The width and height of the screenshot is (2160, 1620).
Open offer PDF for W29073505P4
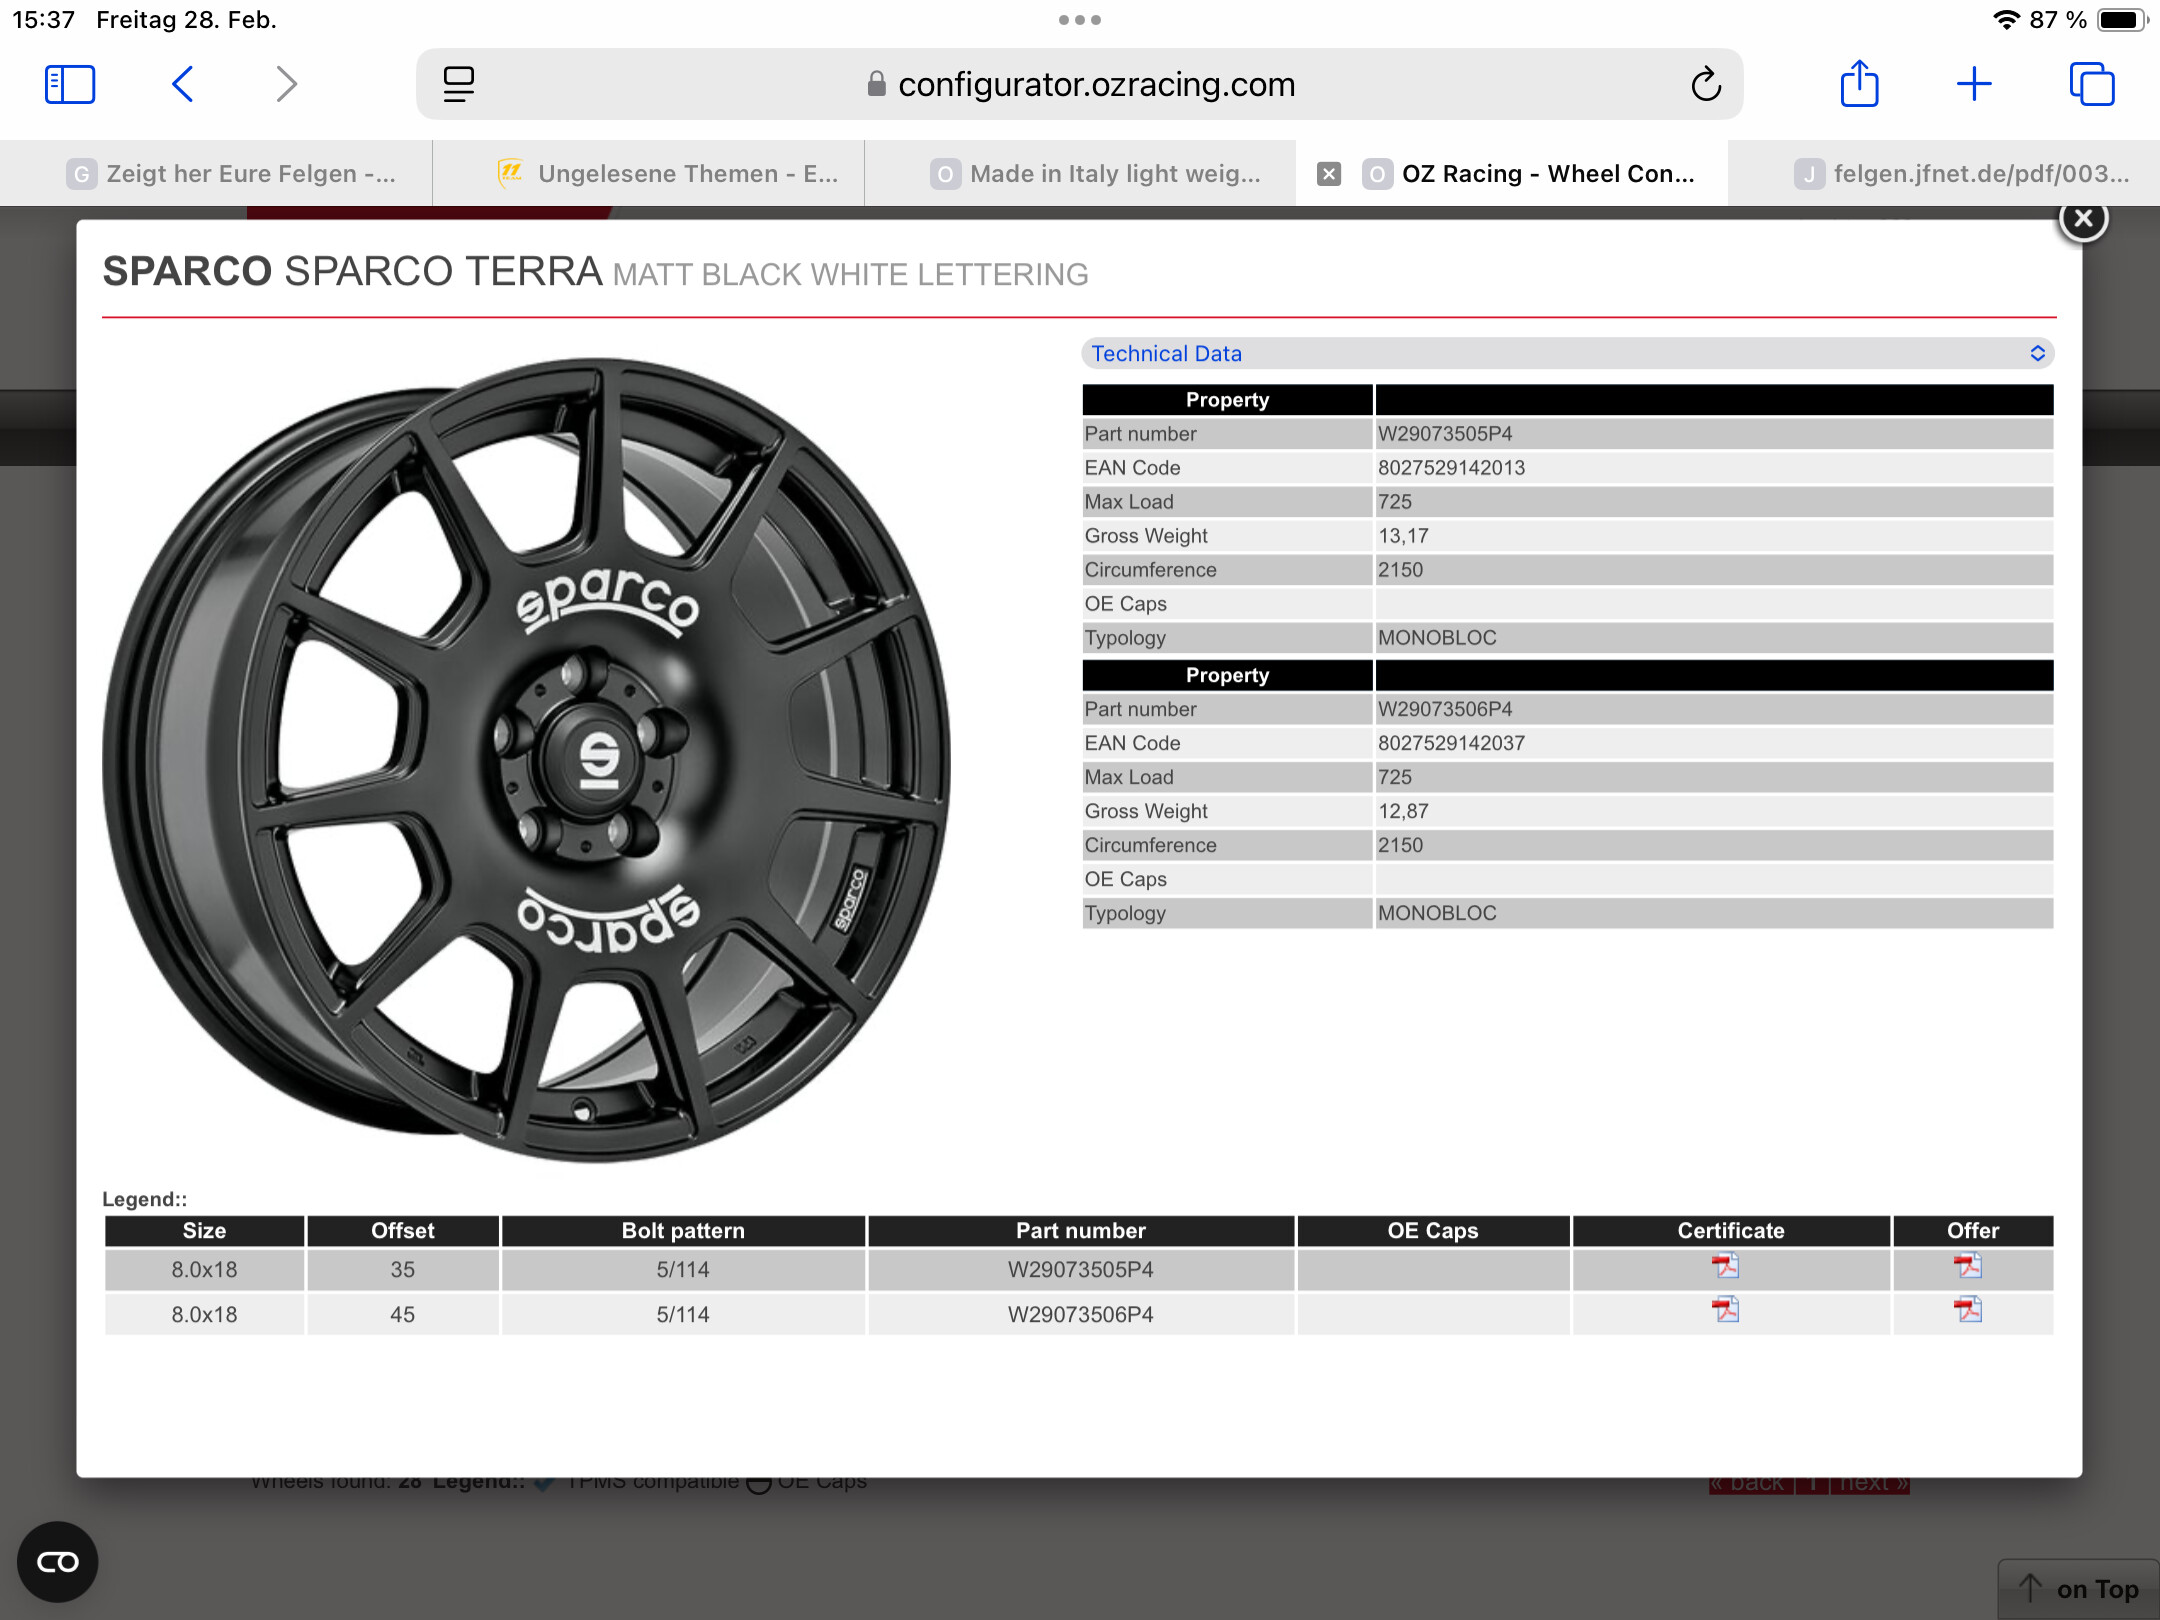click(1968, 1267)
